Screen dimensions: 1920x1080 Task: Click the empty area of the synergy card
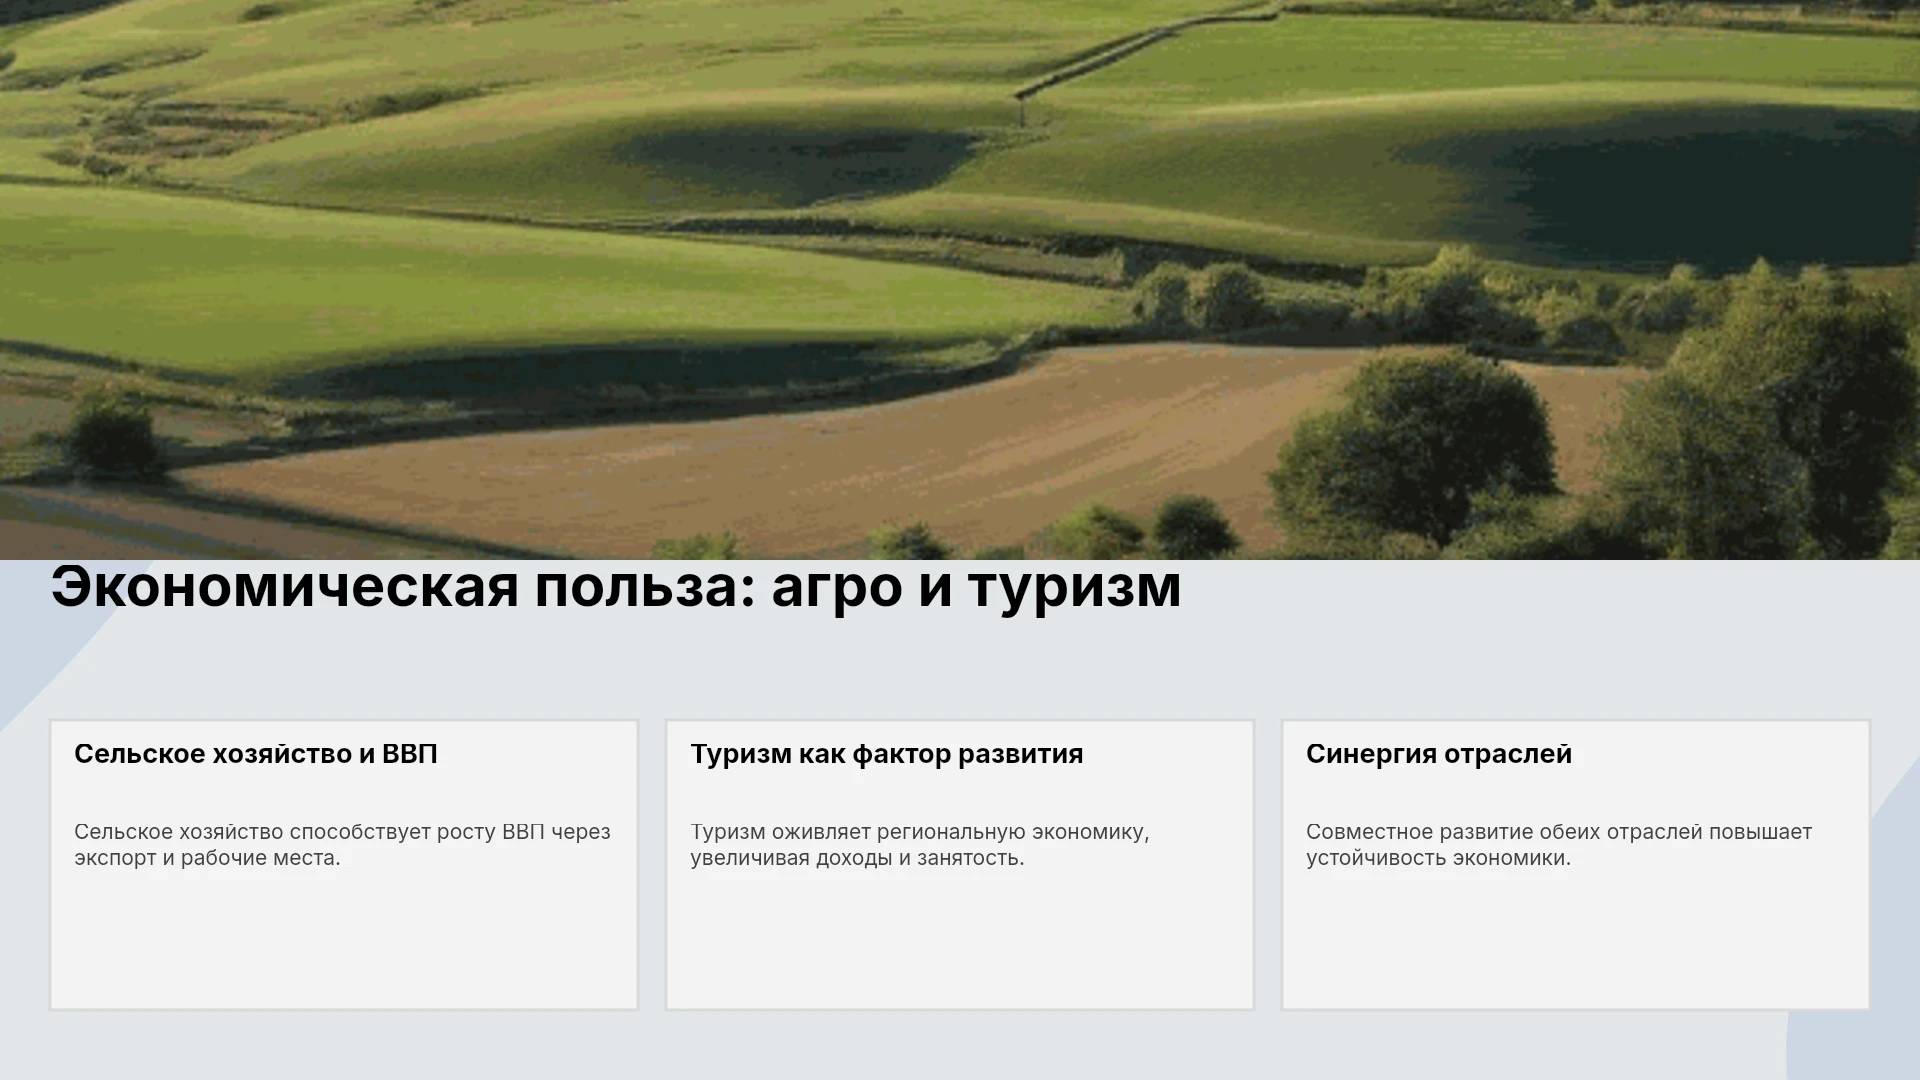1575,940
